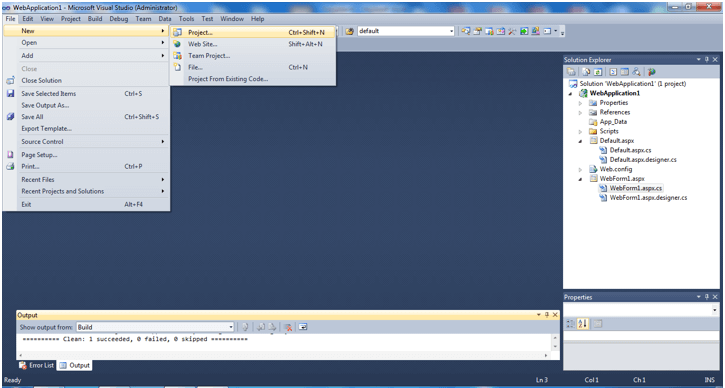The width and height of the screenshot is (725, 388).
Task: Choose Project... from the New submenu
Action: coord(252,32)
